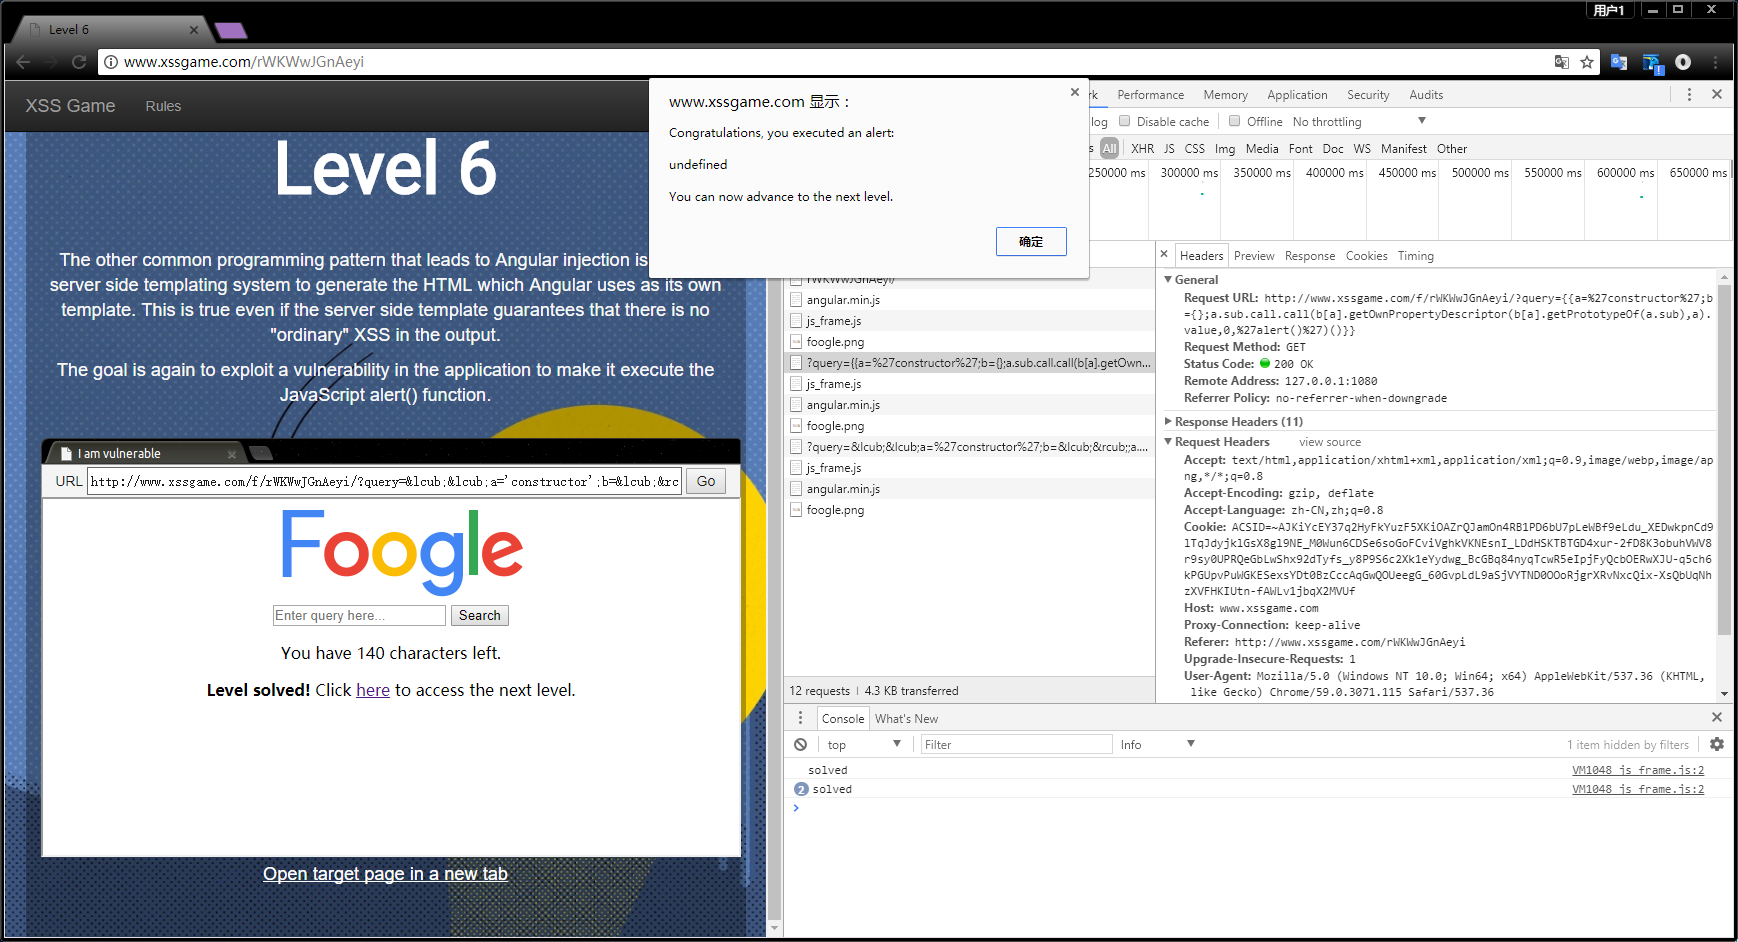Select the All filter toggle in Network
Screen dimensions: 1738x942
[1109, 149]
